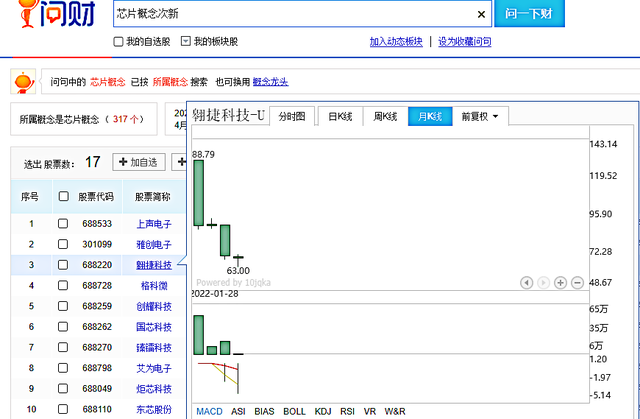Select the BOLL indicator
This screenshot has width=640, height=419.
coord(294,411)
